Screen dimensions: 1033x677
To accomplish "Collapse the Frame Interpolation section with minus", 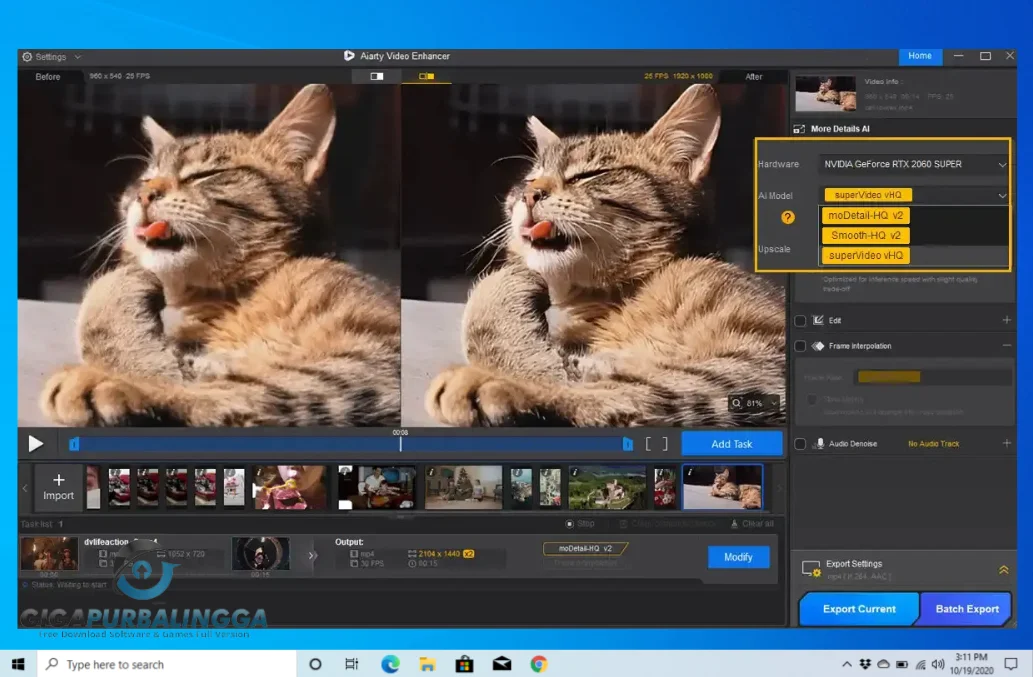I will 1006,345.
